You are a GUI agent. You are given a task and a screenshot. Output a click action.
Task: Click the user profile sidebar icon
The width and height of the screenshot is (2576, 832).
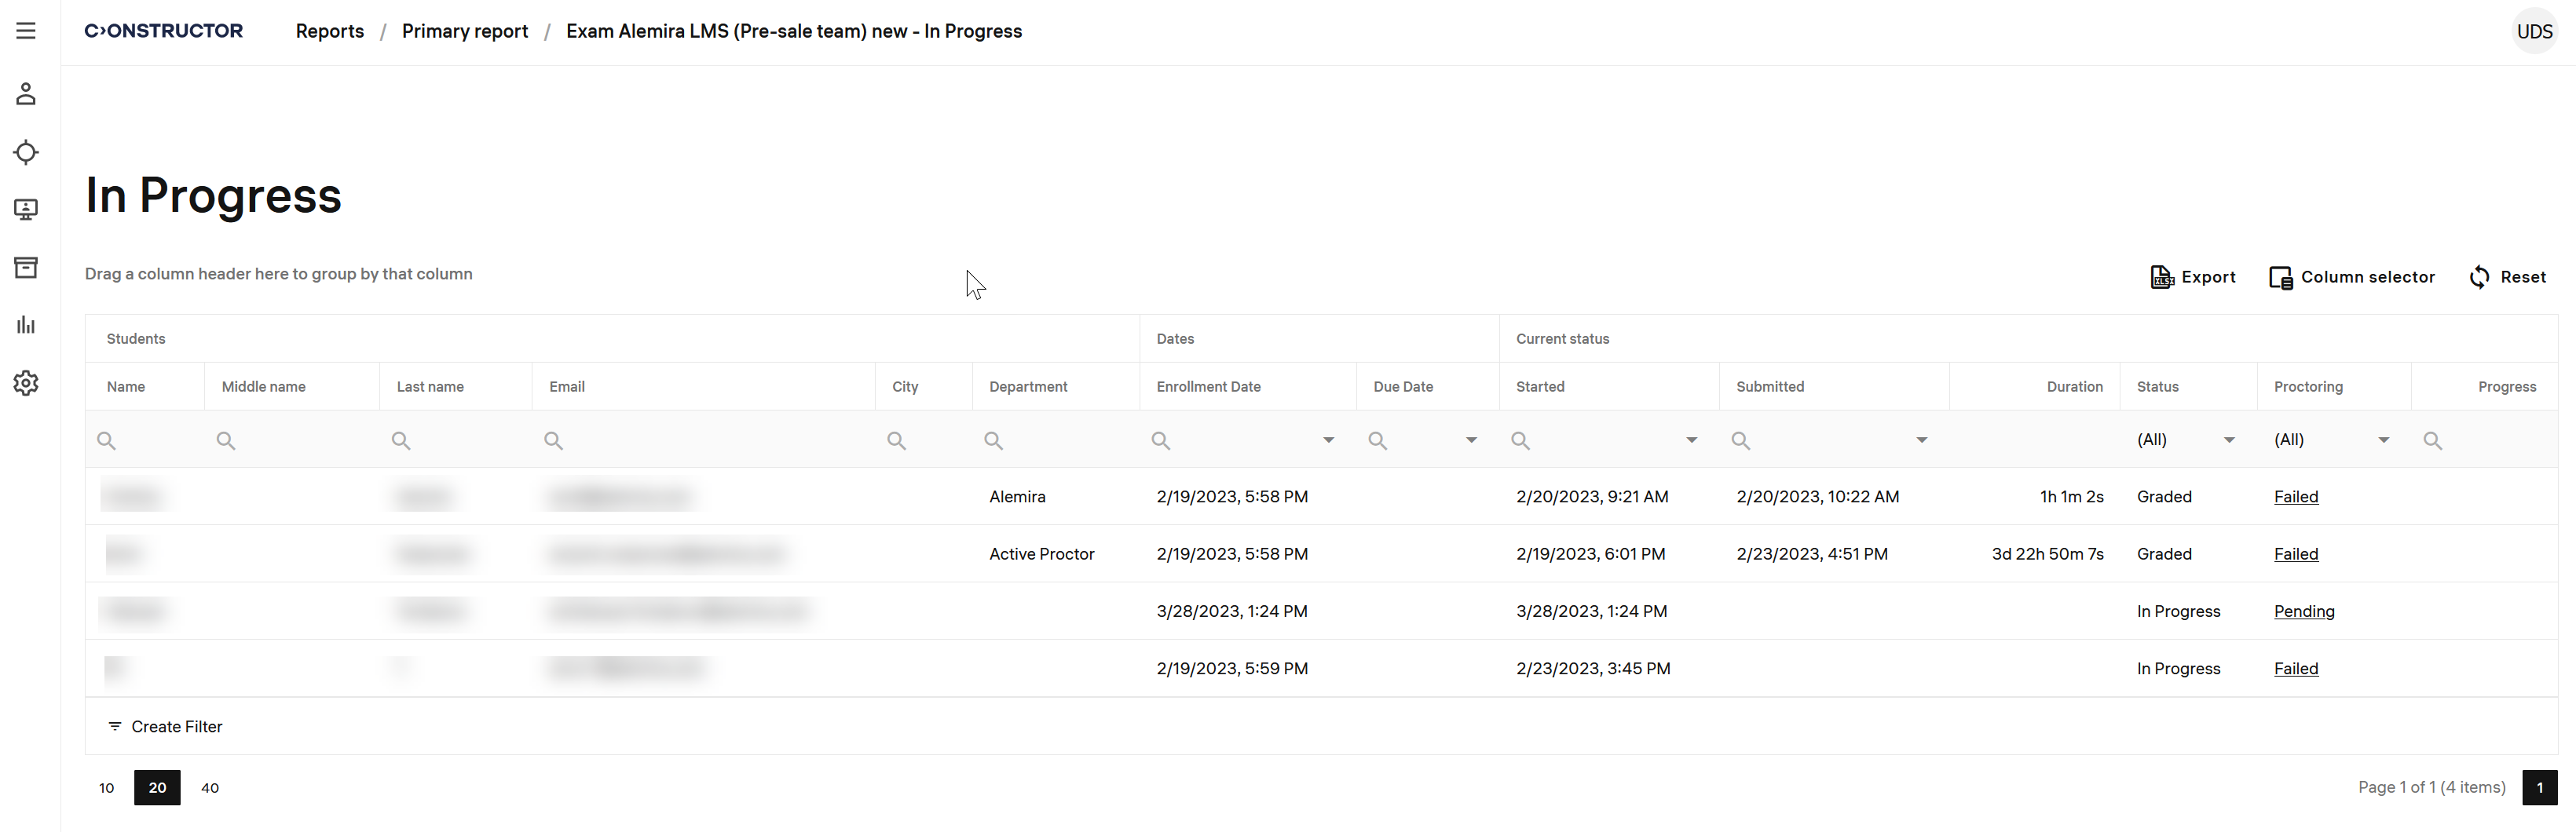click(x=26, y=94)
